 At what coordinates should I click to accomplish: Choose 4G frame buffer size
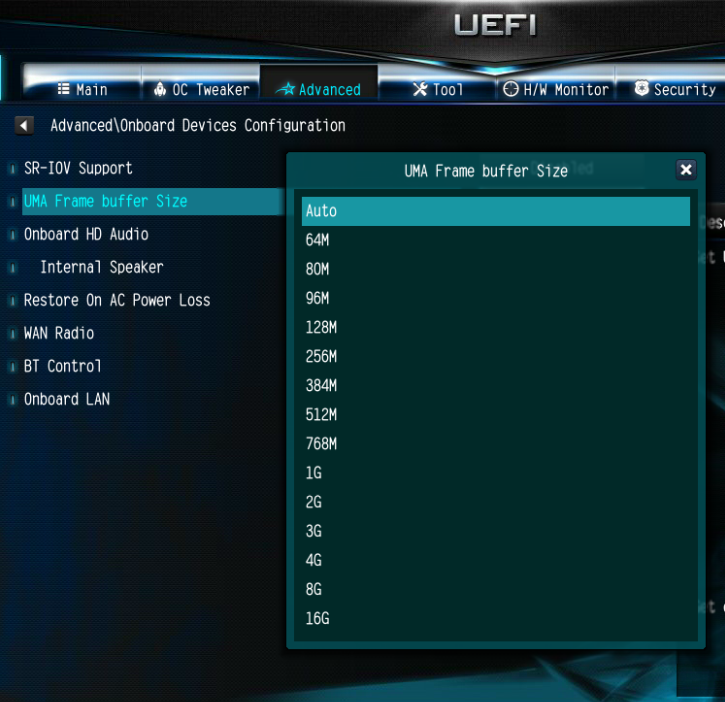[x=496, y=560]
